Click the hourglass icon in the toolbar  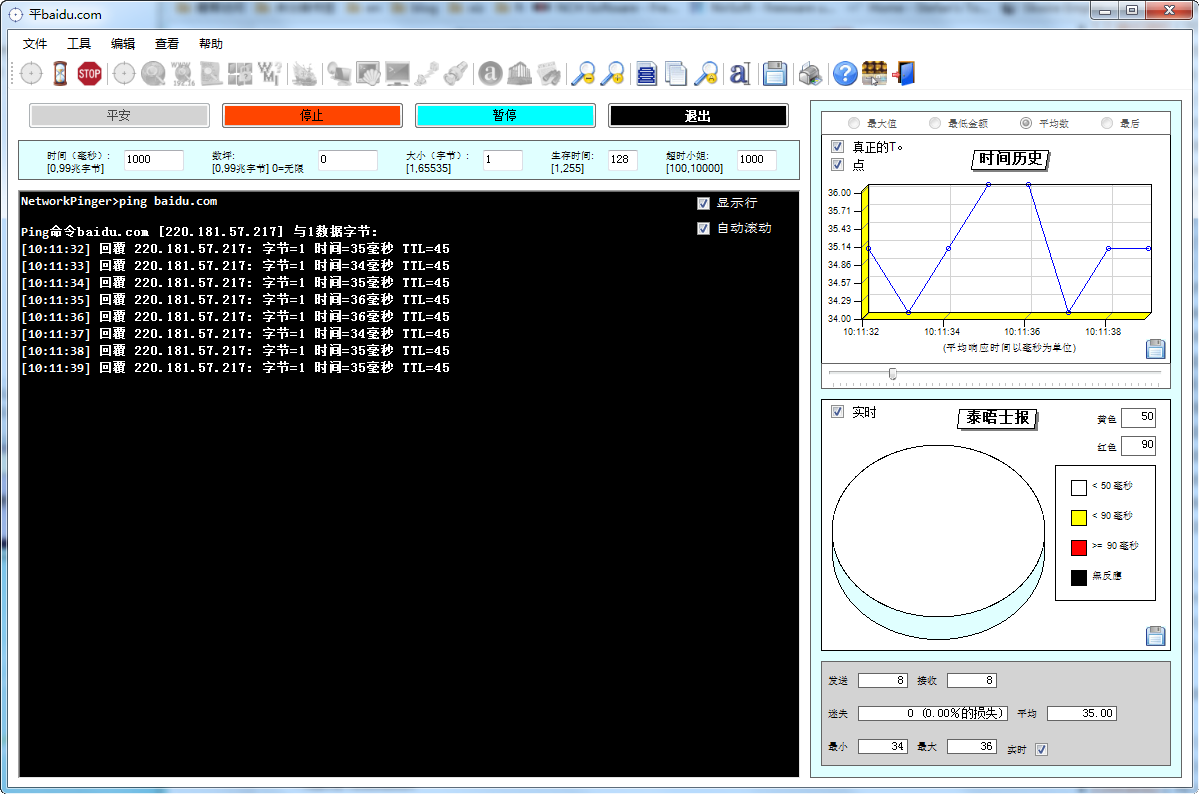(61, 73)
